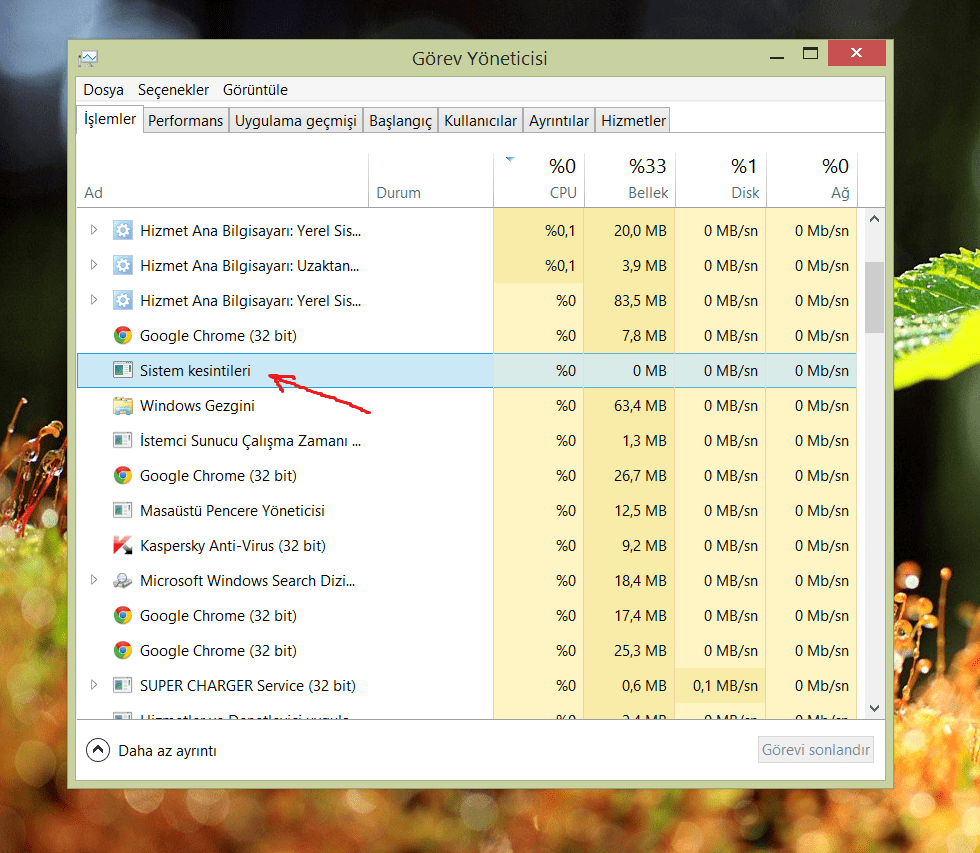The width and height of the screenshot is (980, 853).
Task: Sort by the Bellek column header
Action: coord(630,181)
